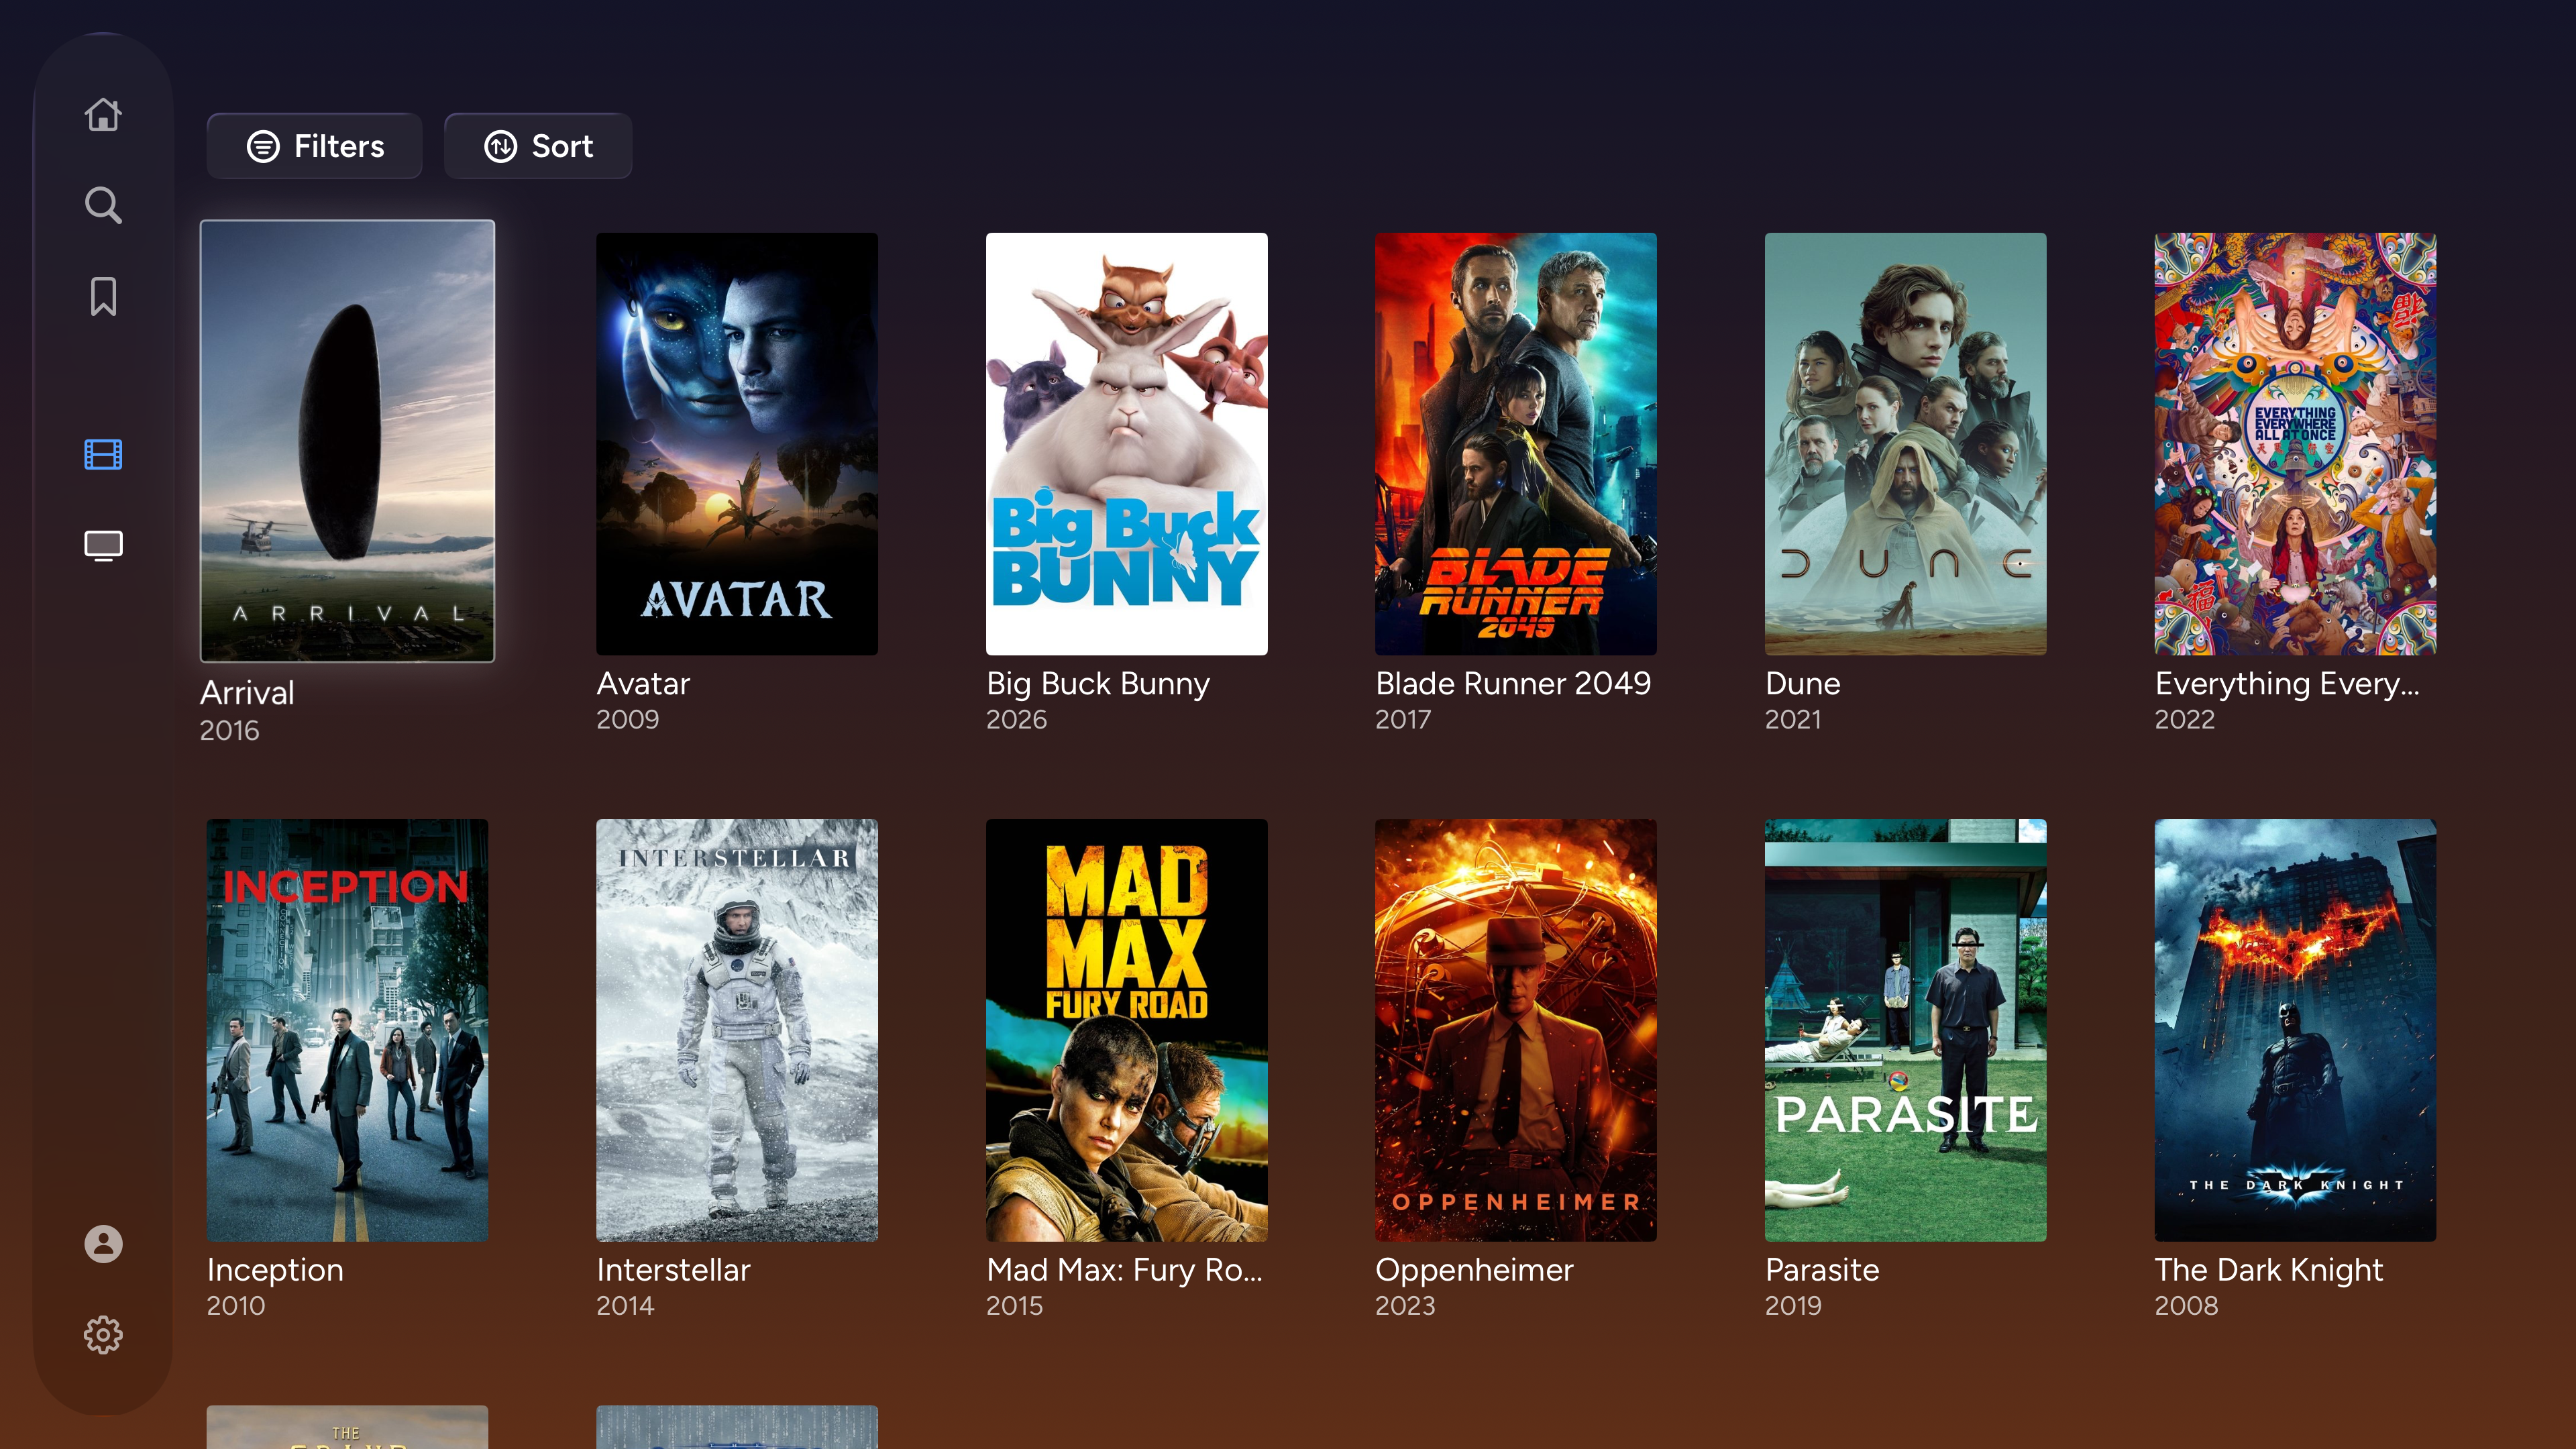Open the Big Buck Bunny poster
The height and width of the screenshot is (1449, 2576).
pyautogui.click(x=1126, y=444)
